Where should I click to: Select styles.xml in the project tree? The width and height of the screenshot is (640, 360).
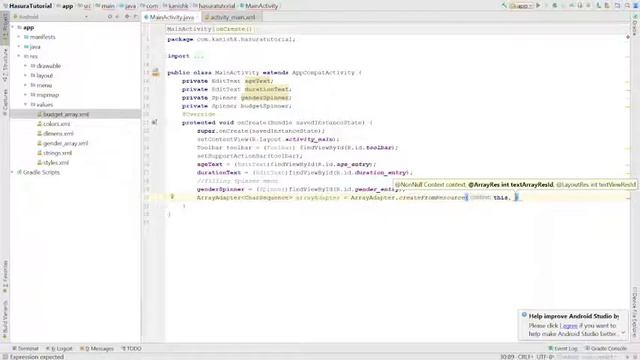pos(56,162)
